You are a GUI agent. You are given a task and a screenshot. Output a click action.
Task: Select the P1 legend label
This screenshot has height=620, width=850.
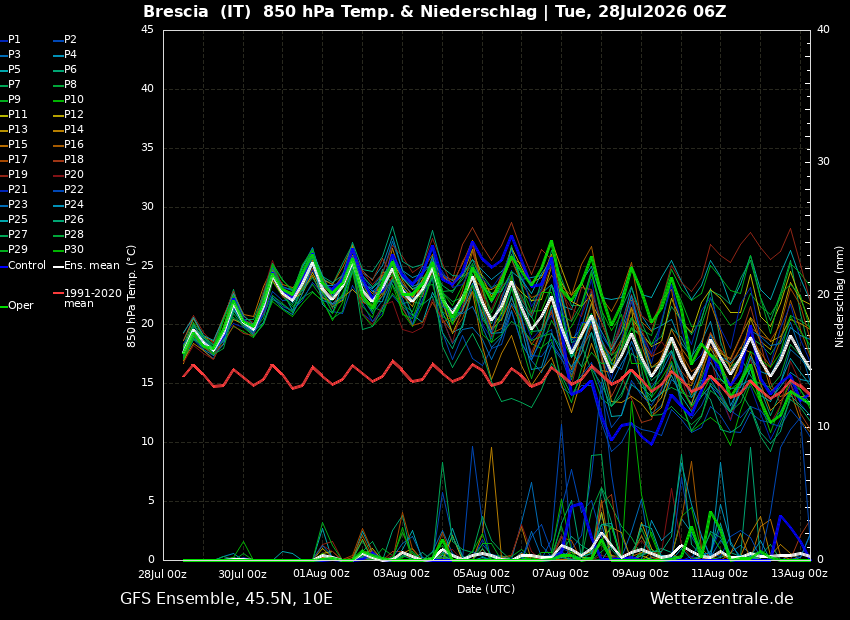click(x=14, y=40)
